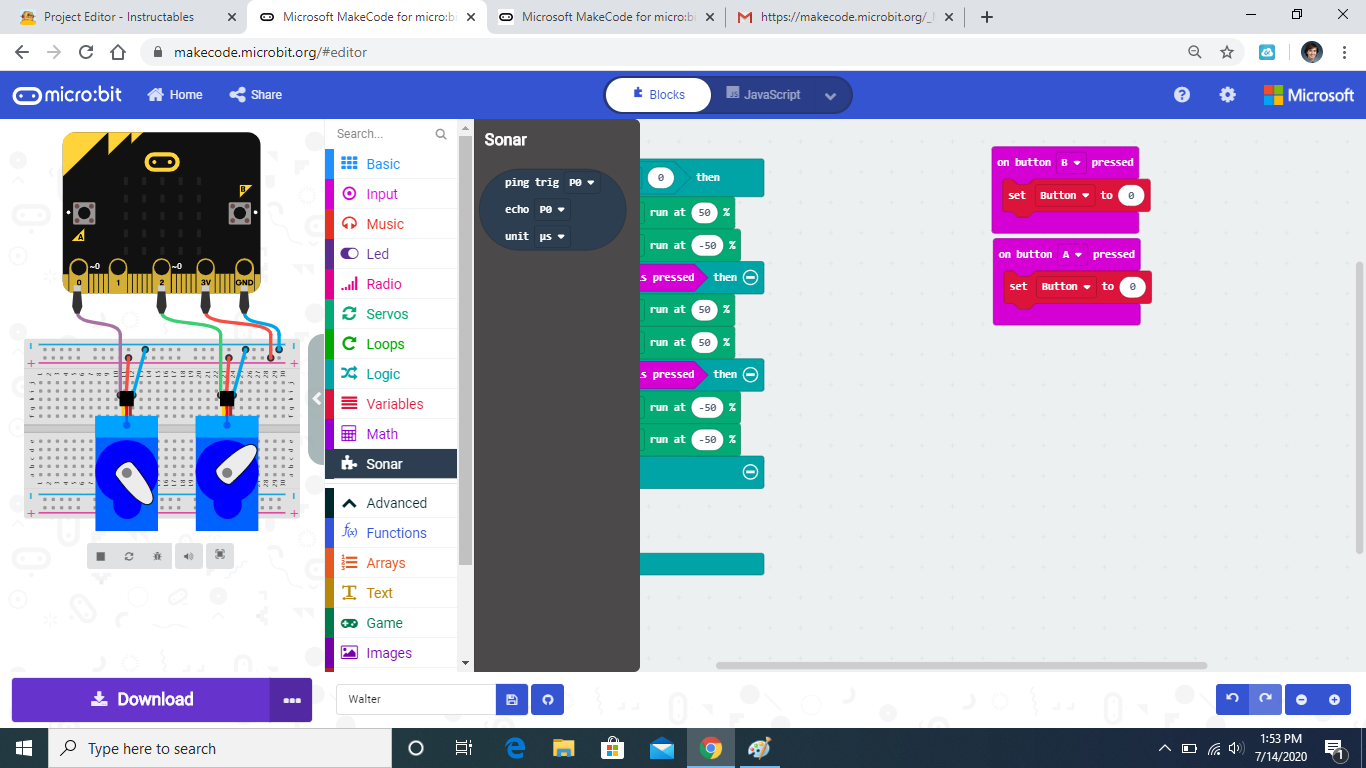Click the toolbox search magnifier icon
Image resolution: width=1366 pixels, height=768 pixels.
tap(441, 134)
